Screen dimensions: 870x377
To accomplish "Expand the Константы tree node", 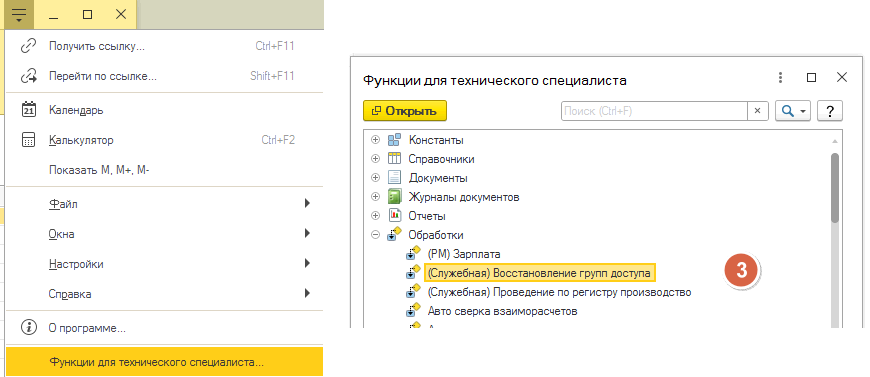I will coord(376,140).
